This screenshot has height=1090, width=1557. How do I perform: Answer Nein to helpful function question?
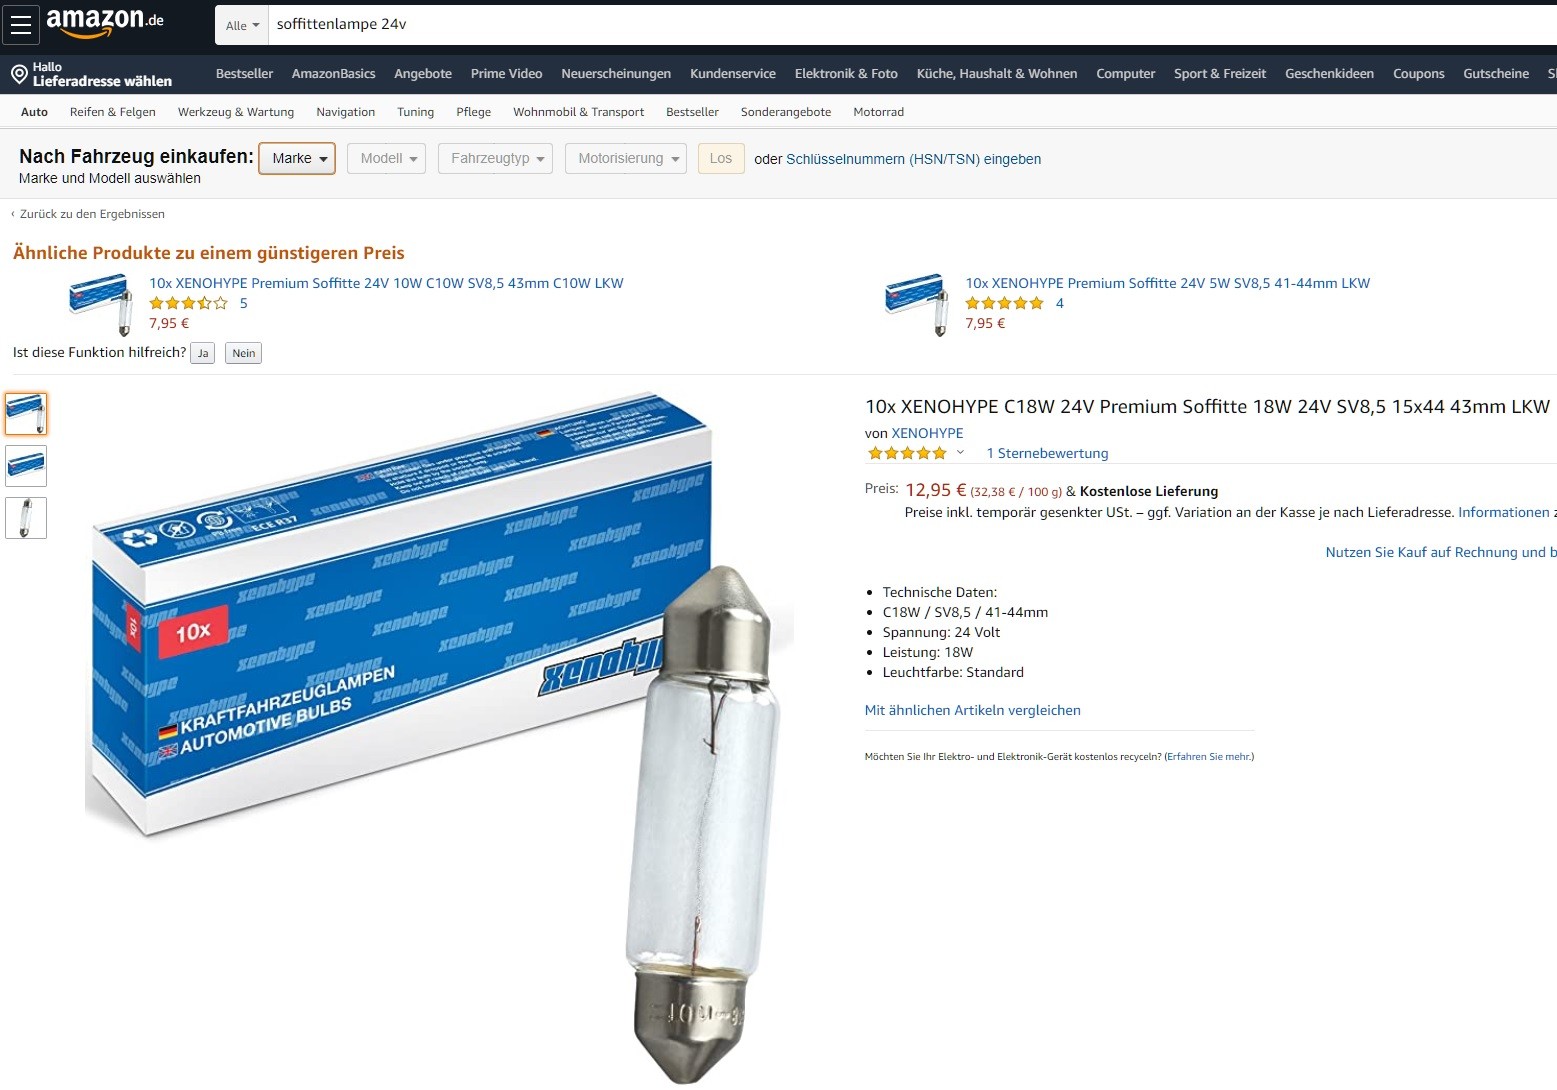(244, 353)
